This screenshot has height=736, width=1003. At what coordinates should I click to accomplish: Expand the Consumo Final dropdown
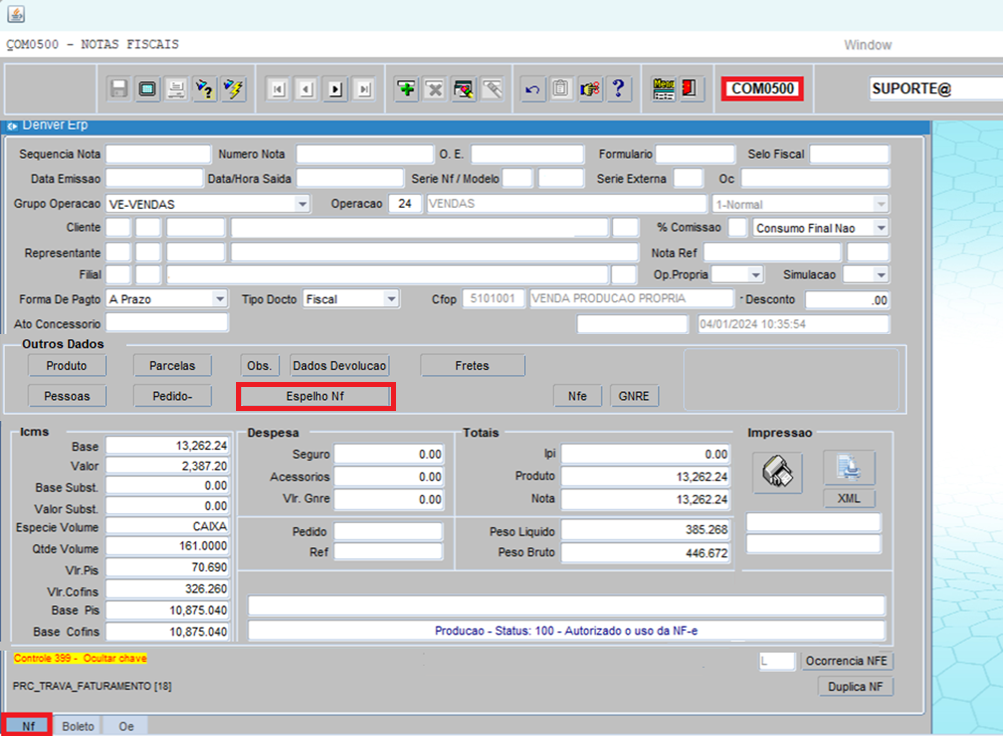pyautogui.click(x=880, y=228)
